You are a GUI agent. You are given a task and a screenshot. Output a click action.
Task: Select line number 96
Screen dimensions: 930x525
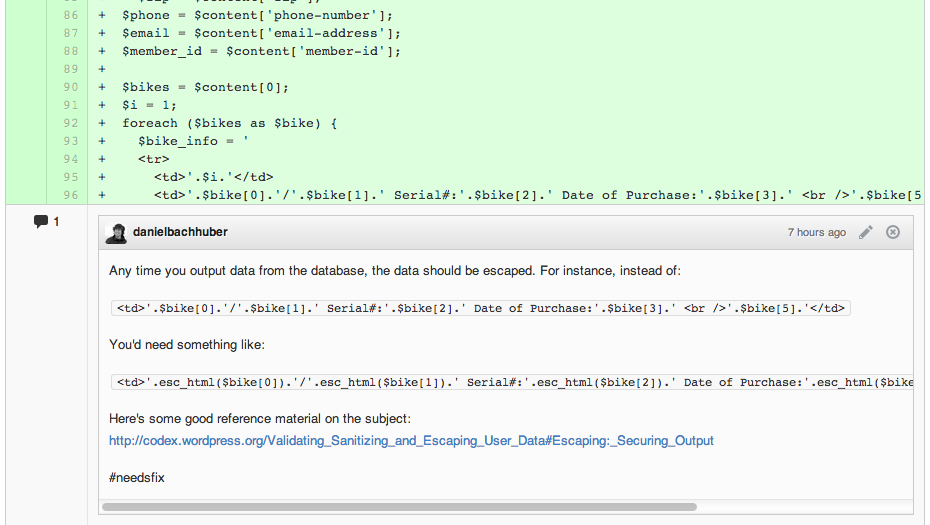71,195
